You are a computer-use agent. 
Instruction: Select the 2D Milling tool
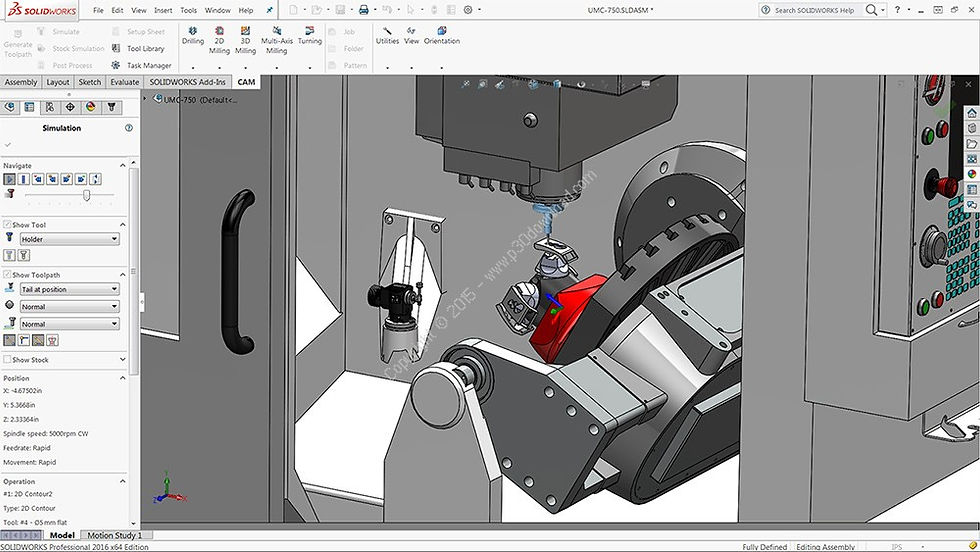(219, 40)
